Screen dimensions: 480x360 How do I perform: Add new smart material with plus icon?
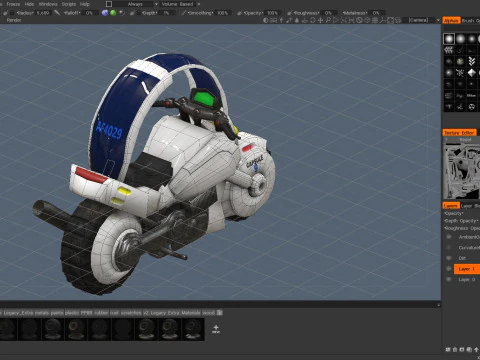pyautogui.click(x=216, y=329)
